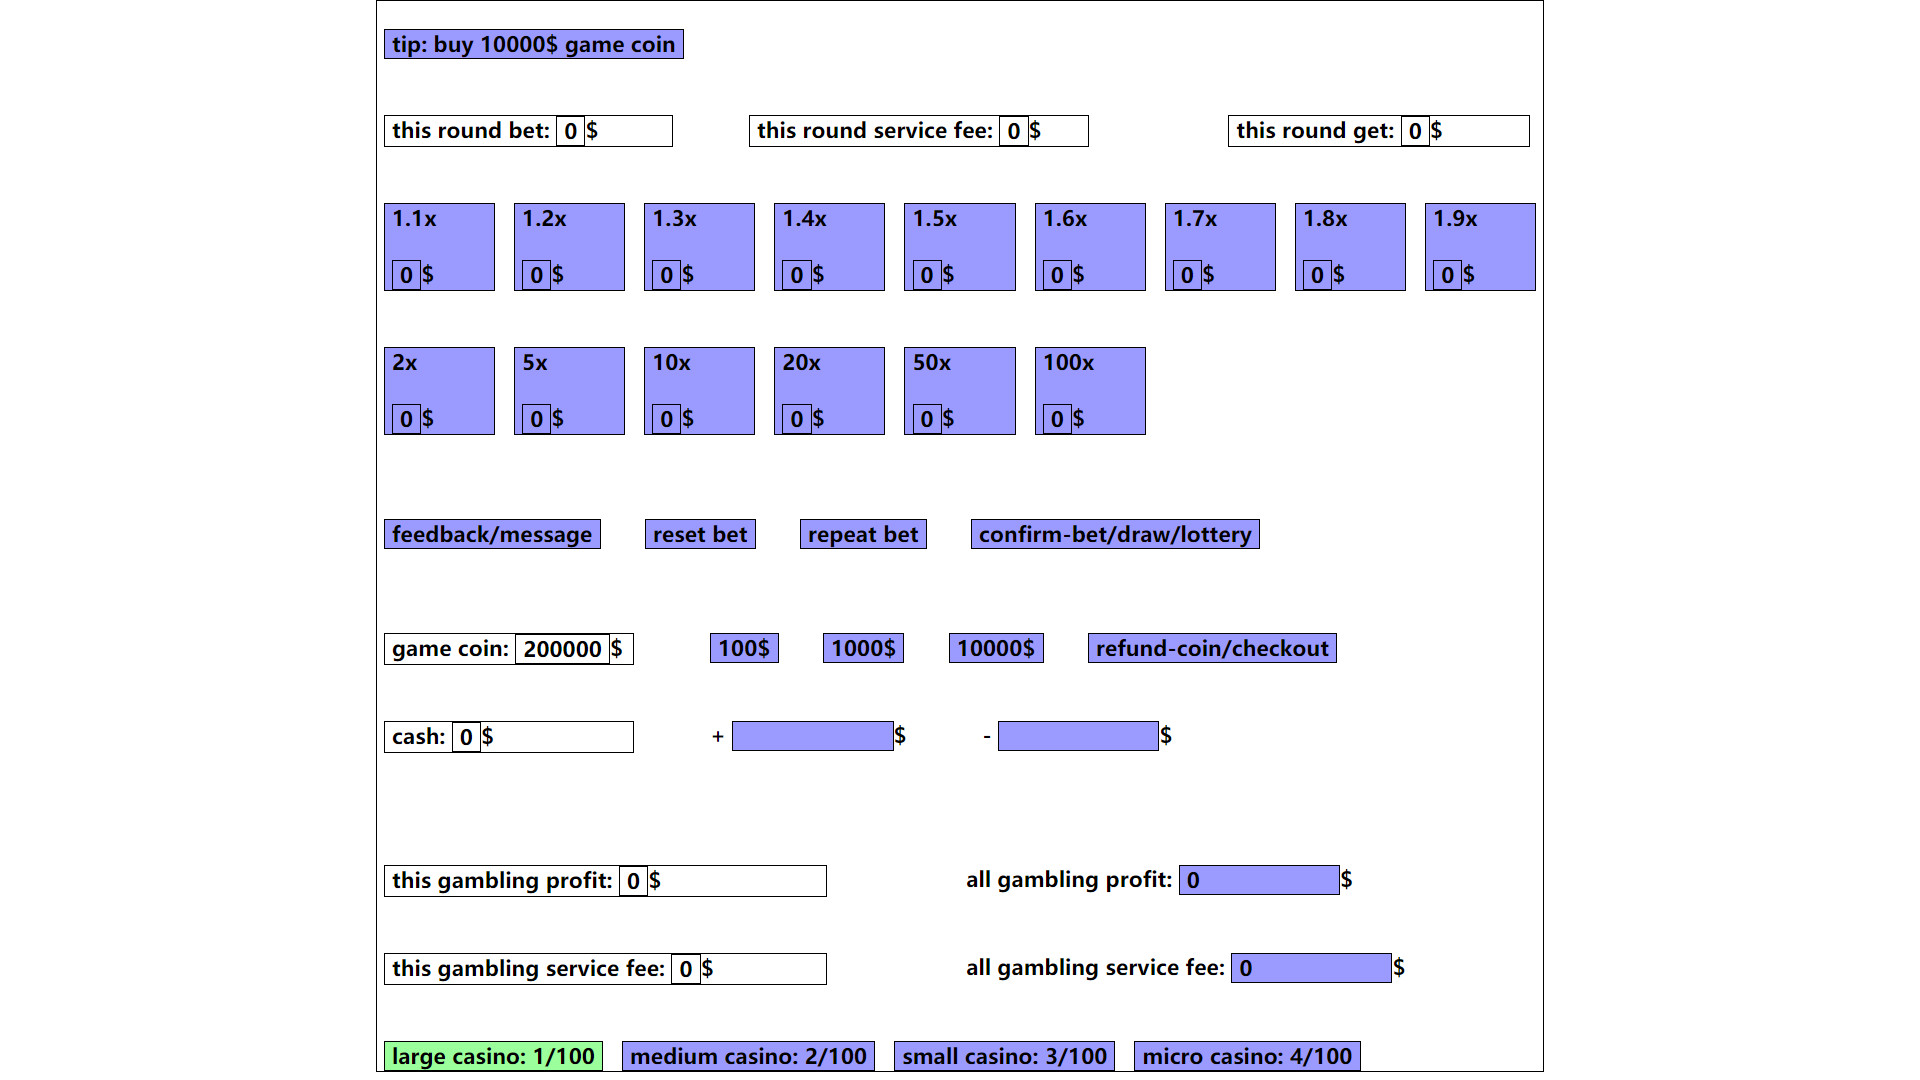
Task: Click the refund-coin/checkout button
Action: click(x=1213, y=649)
